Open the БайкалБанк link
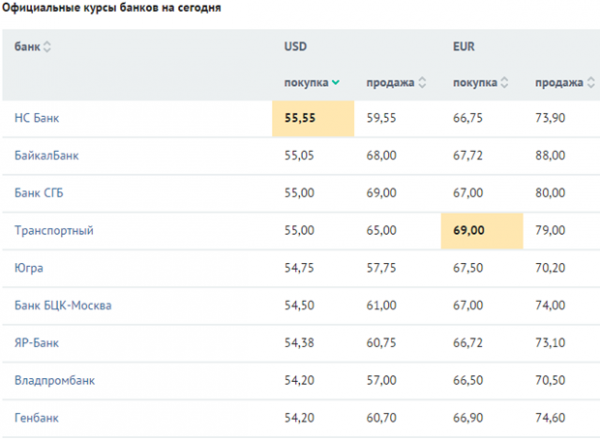 point(46,156)
